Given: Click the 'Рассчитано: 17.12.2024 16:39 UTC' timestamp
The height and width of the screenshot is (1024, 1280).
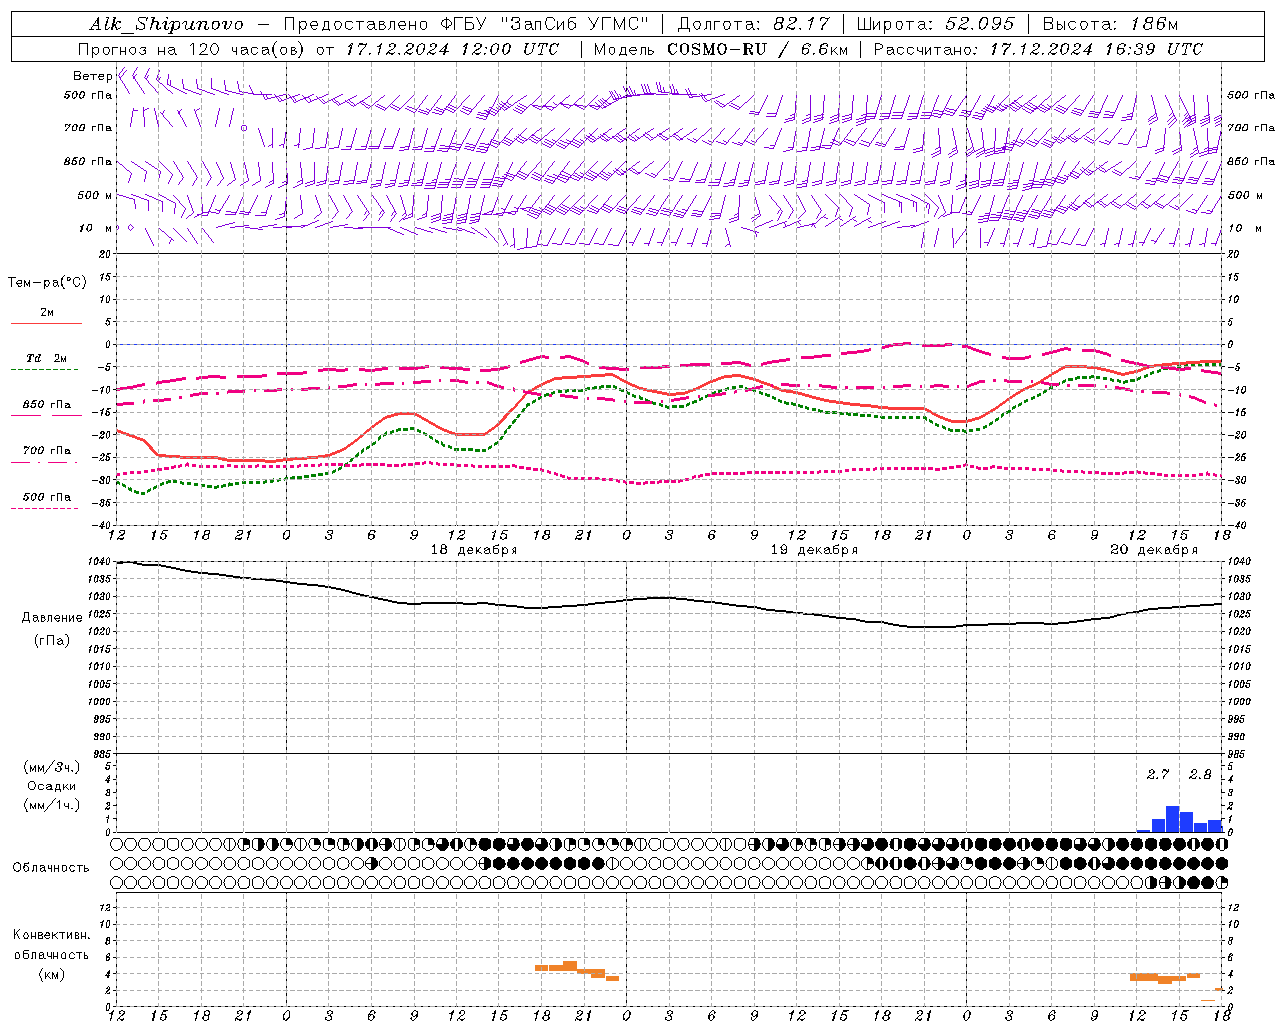Looking at the screenshot, I should 1038,49.
